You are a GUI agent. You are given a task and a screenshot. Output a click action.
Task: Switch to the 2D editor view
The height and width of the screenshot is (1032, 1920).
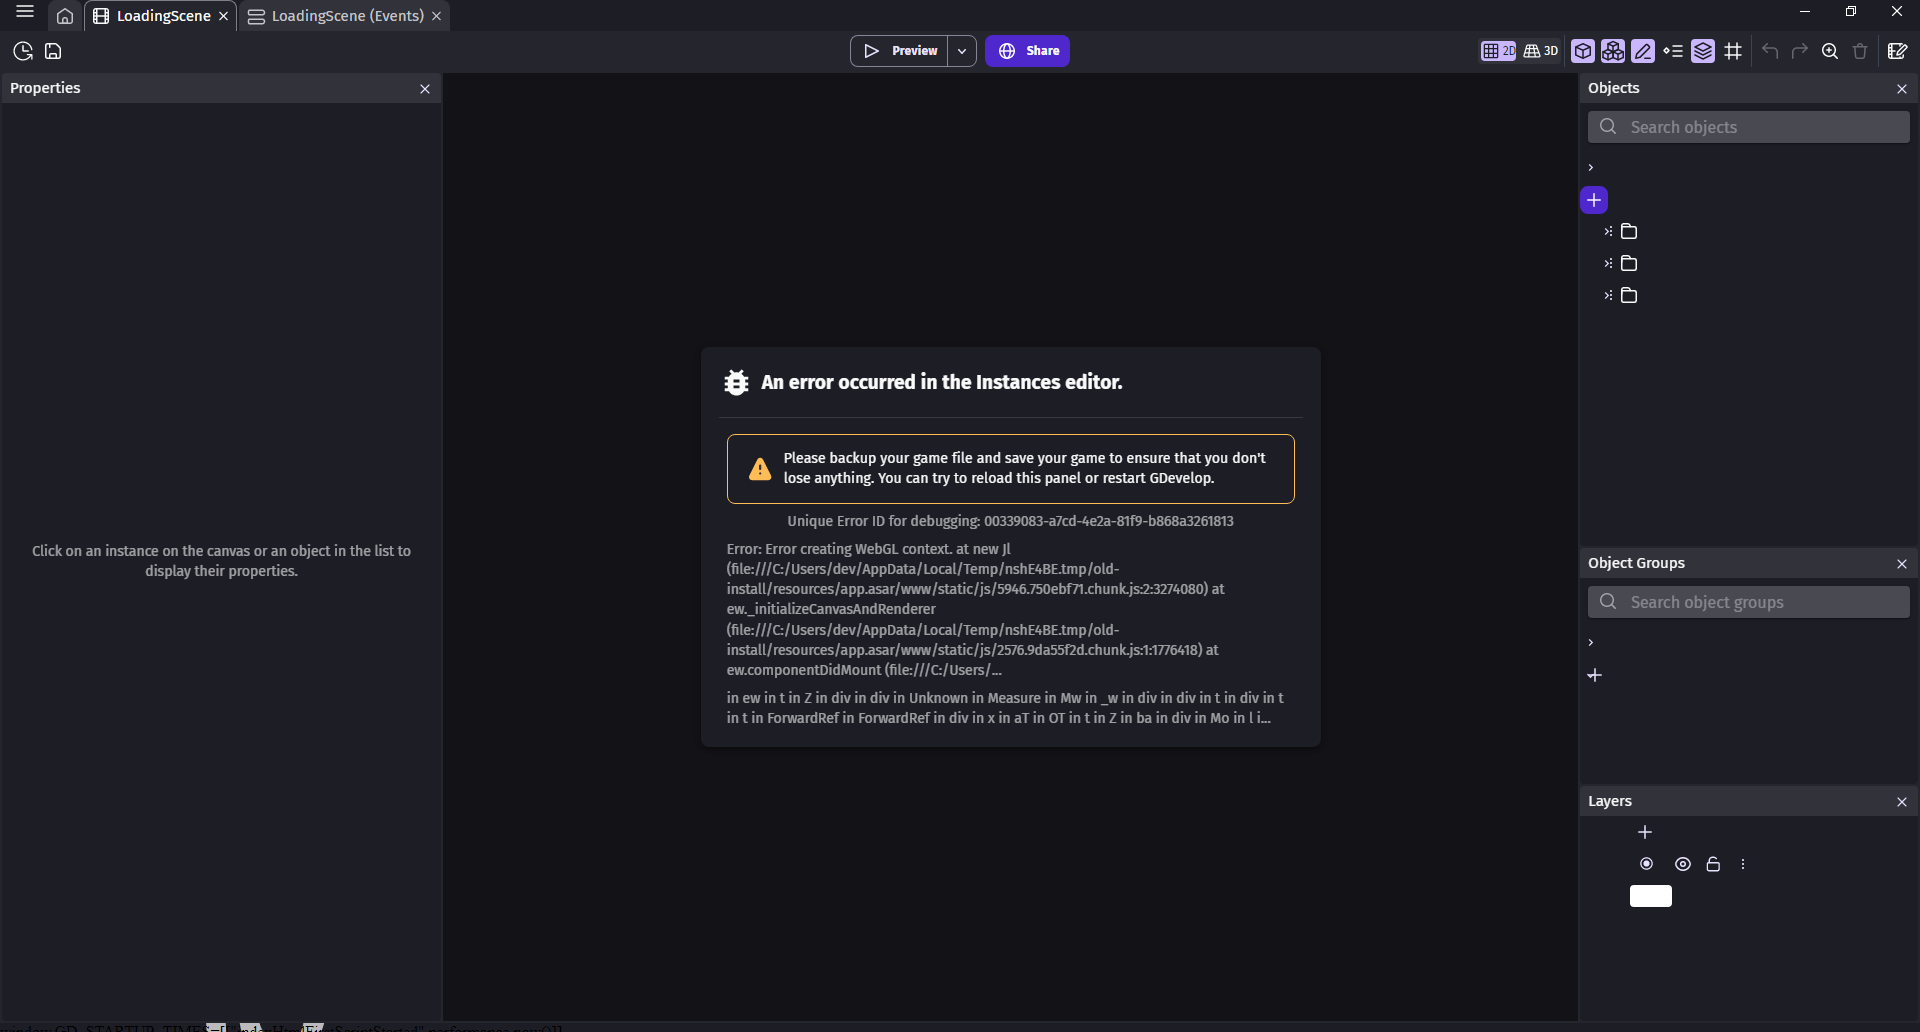(x=1498, y=51)
